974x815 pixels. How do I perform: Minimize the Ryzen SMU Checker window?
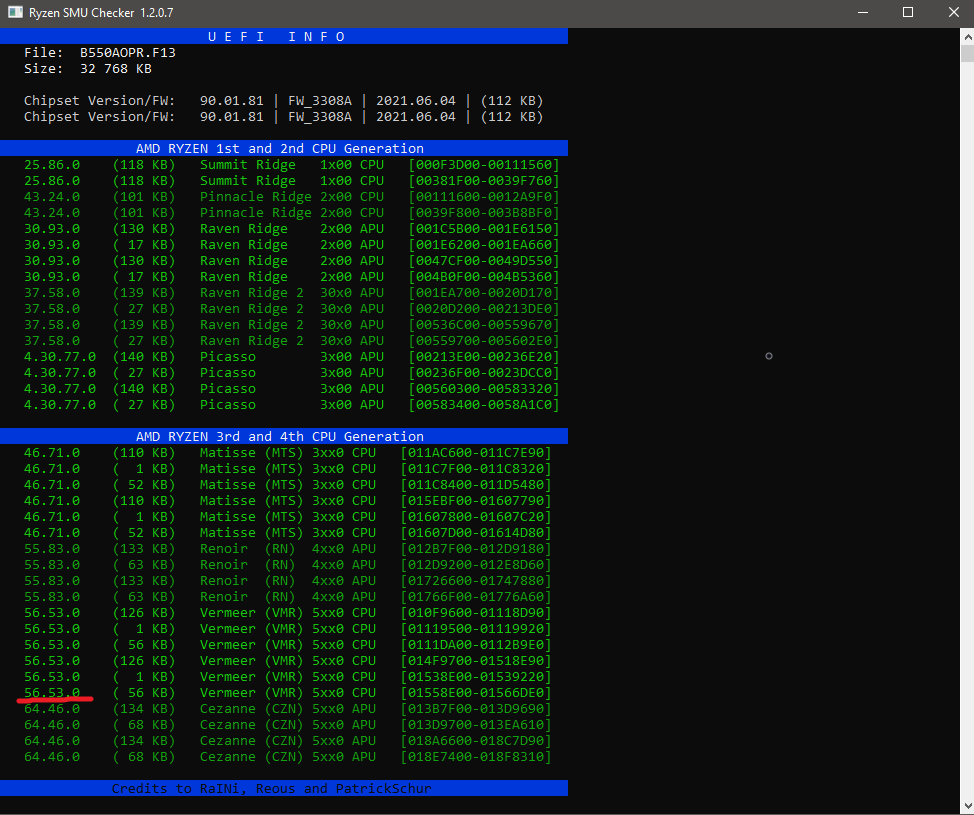[863, 12]
